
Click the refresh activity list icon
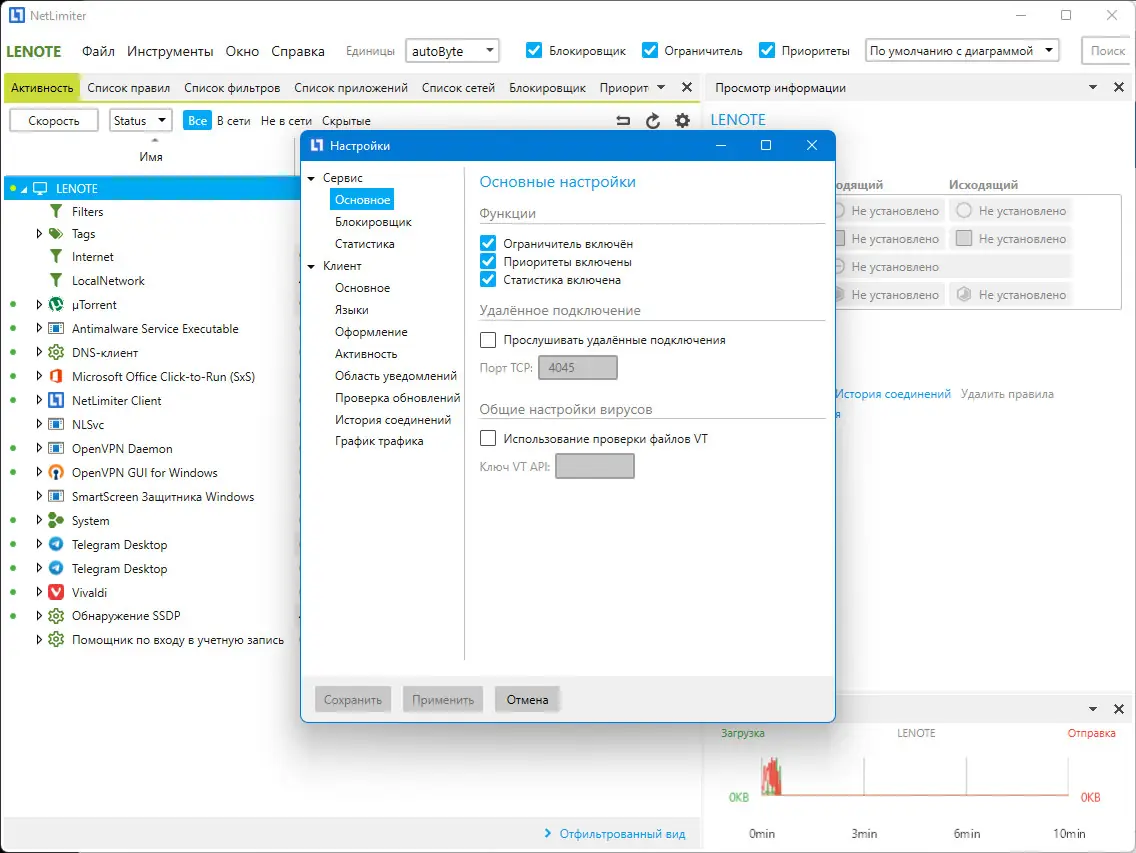coord(653,121)
